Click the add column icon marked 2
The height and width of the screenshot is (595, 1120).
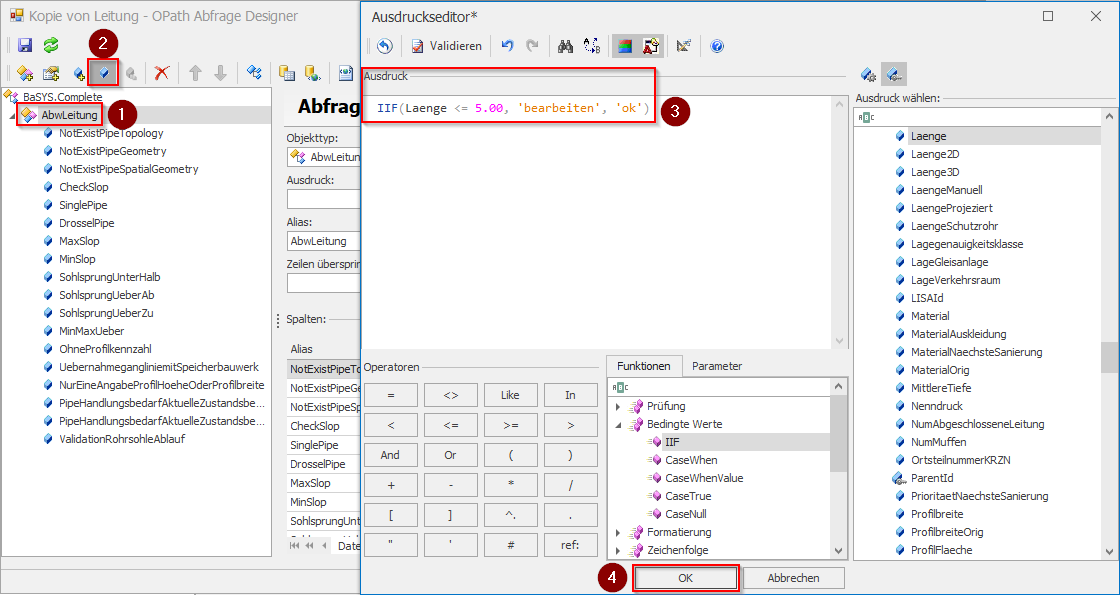103,73
